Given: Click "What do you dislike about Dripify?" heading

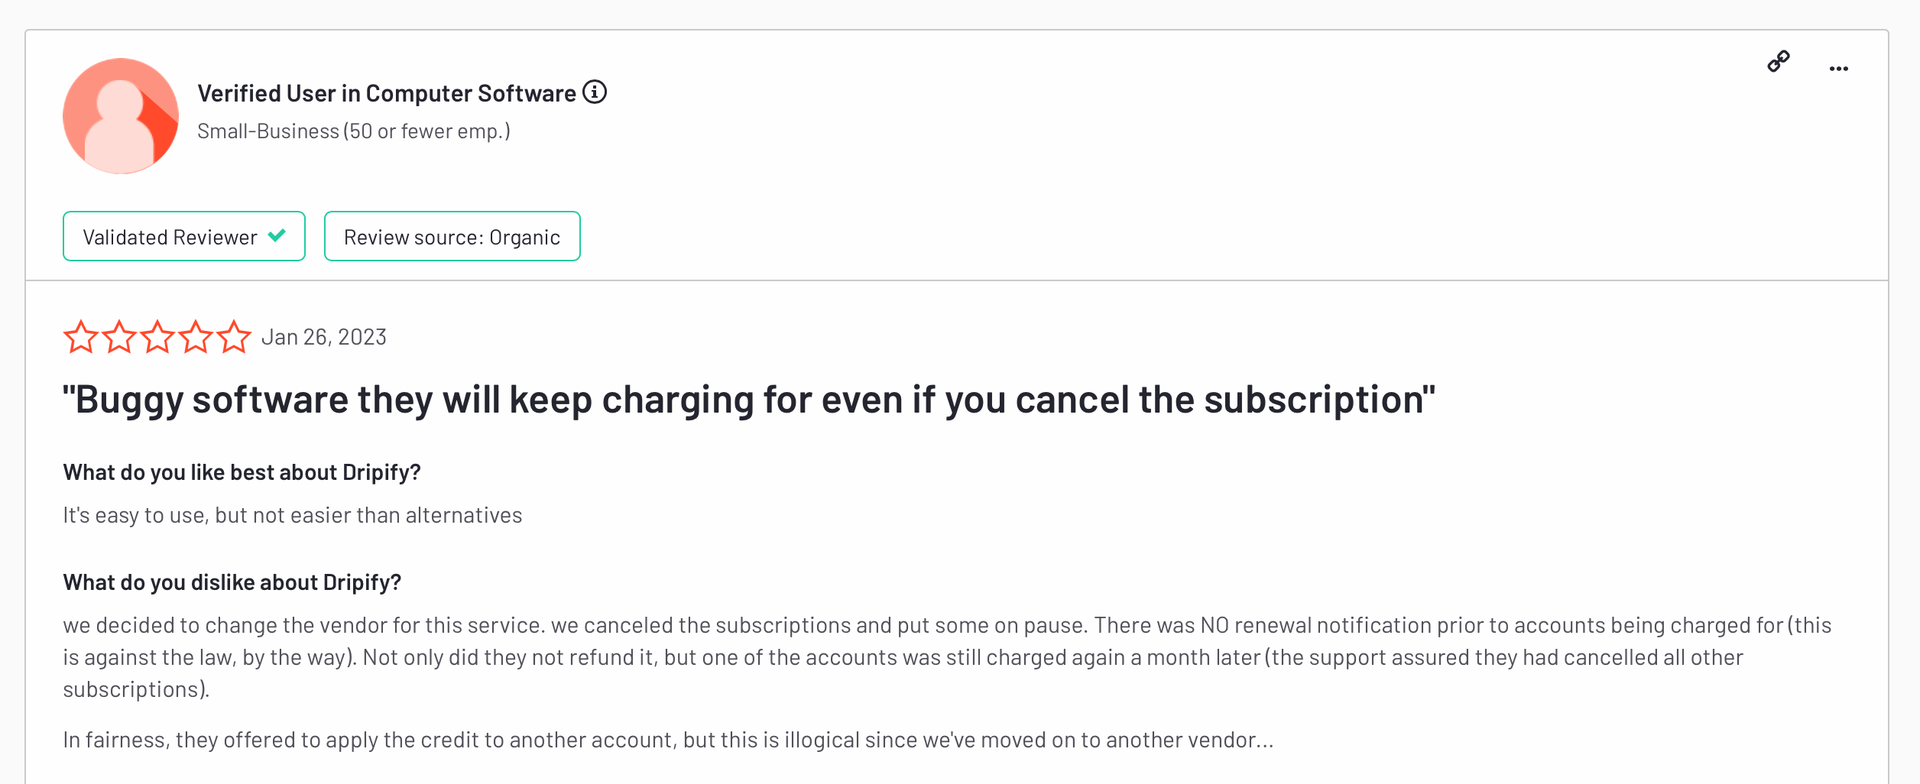Looking at the screenshot, I should pyautogui.click(x=232, y=582).
